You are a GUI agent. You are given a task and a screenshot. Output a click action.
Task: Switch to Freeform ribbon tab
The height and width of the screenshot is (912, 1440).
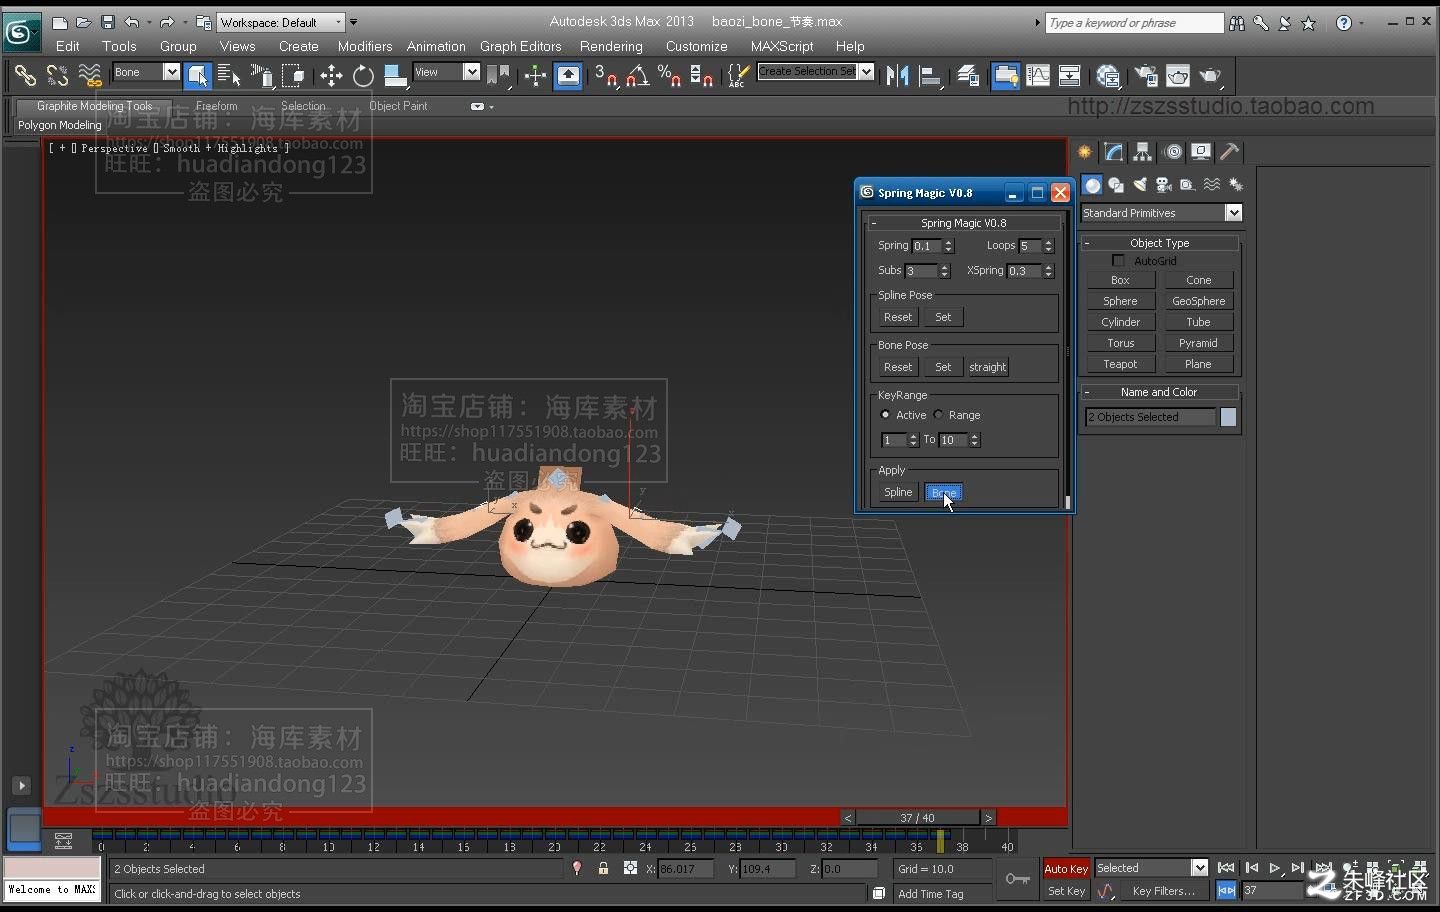point(217,106)
